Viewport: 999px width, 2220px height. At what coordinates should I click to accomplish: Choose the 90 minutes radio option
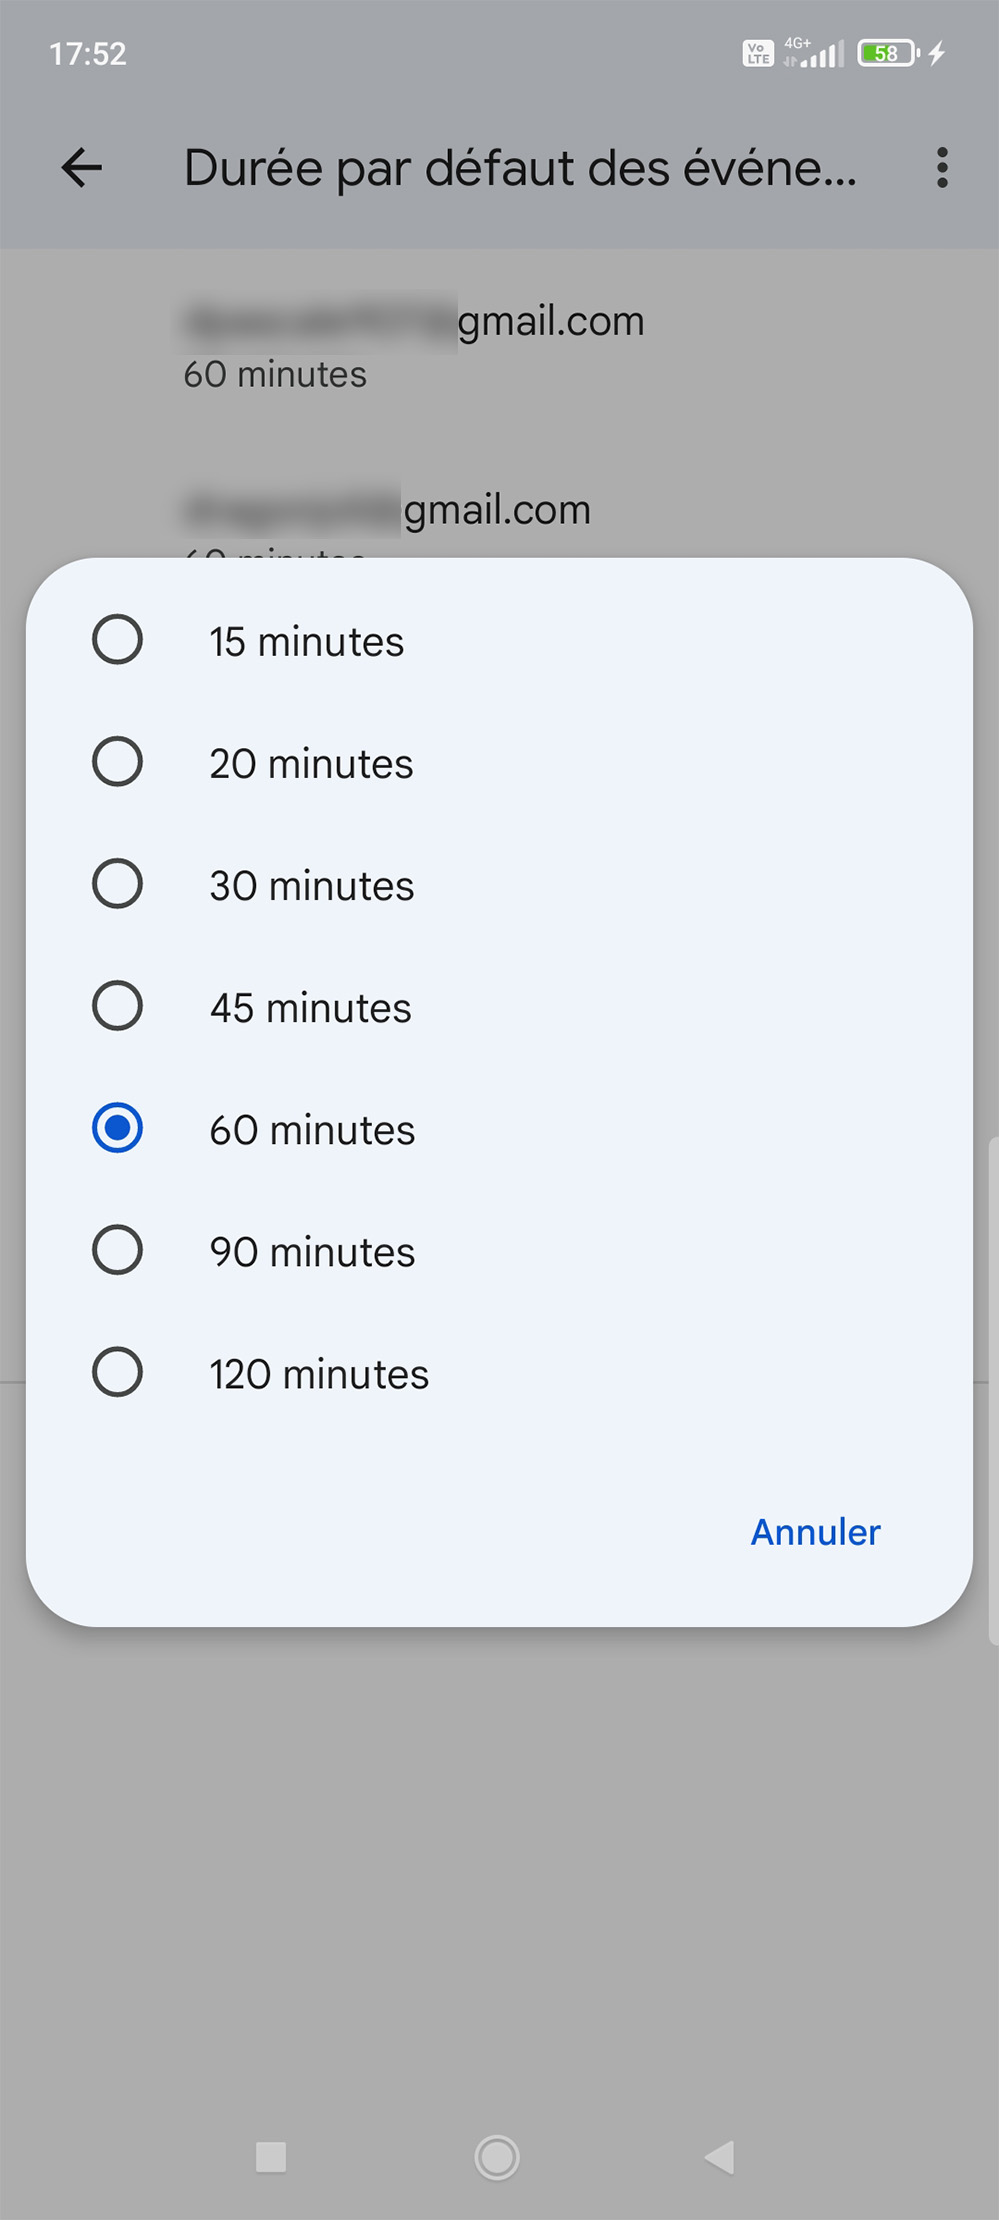point(118,1250)
